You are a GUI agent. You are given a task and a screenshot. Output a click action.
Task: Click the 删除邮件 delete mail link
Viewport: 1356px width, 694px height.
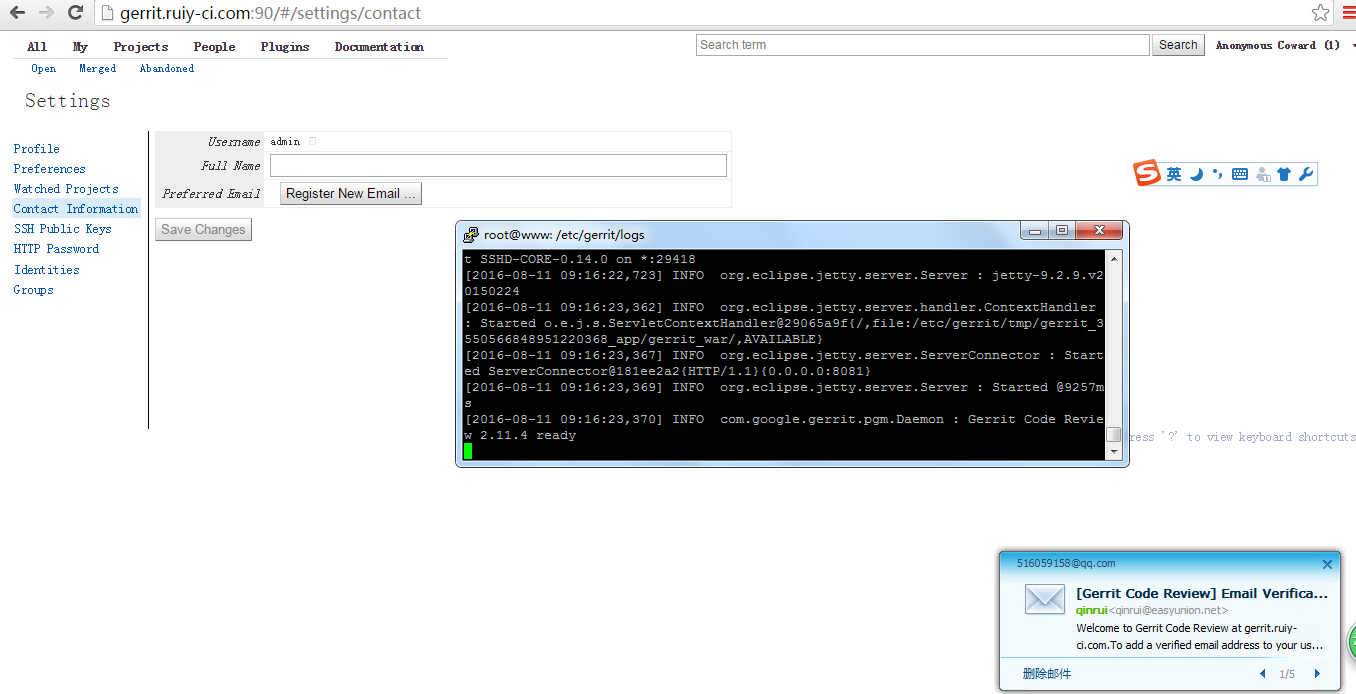click(1046, 674)
